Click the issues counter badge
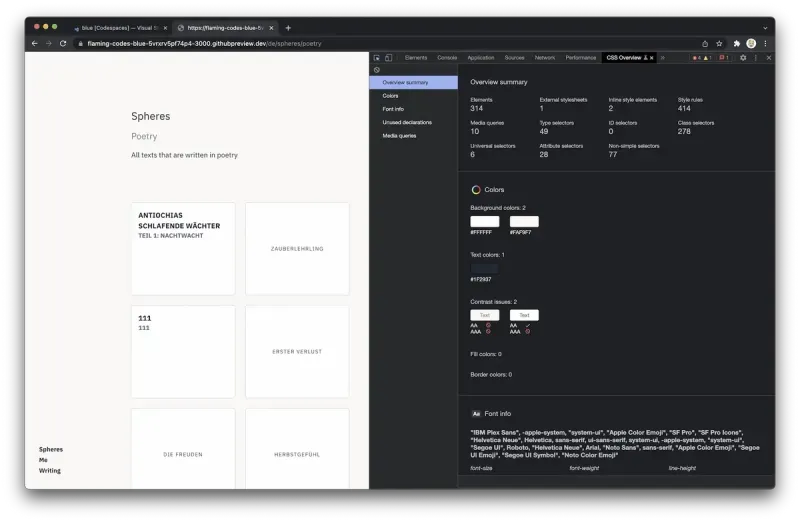The width and height of the screenshot is (800, 522). tap(723, 58)
